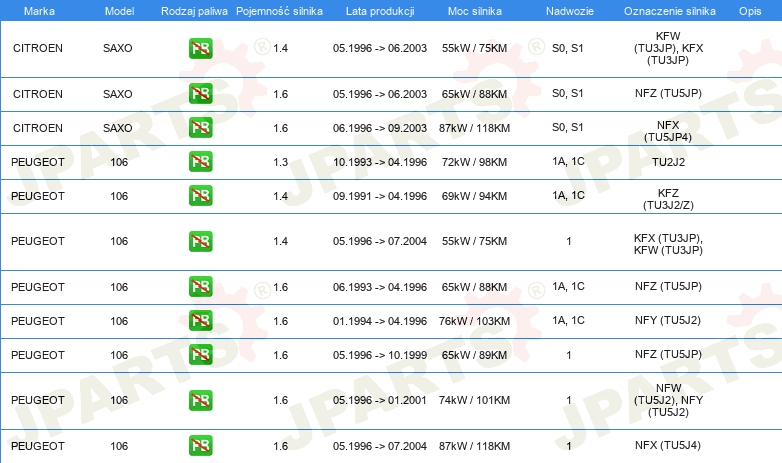This screenshot has width=782, height=463.
Task: Select engine code KFX (TU3JP), KFW (TU3JP) of Peugeot
Action: pyautogui.click(x=668, y=244)
